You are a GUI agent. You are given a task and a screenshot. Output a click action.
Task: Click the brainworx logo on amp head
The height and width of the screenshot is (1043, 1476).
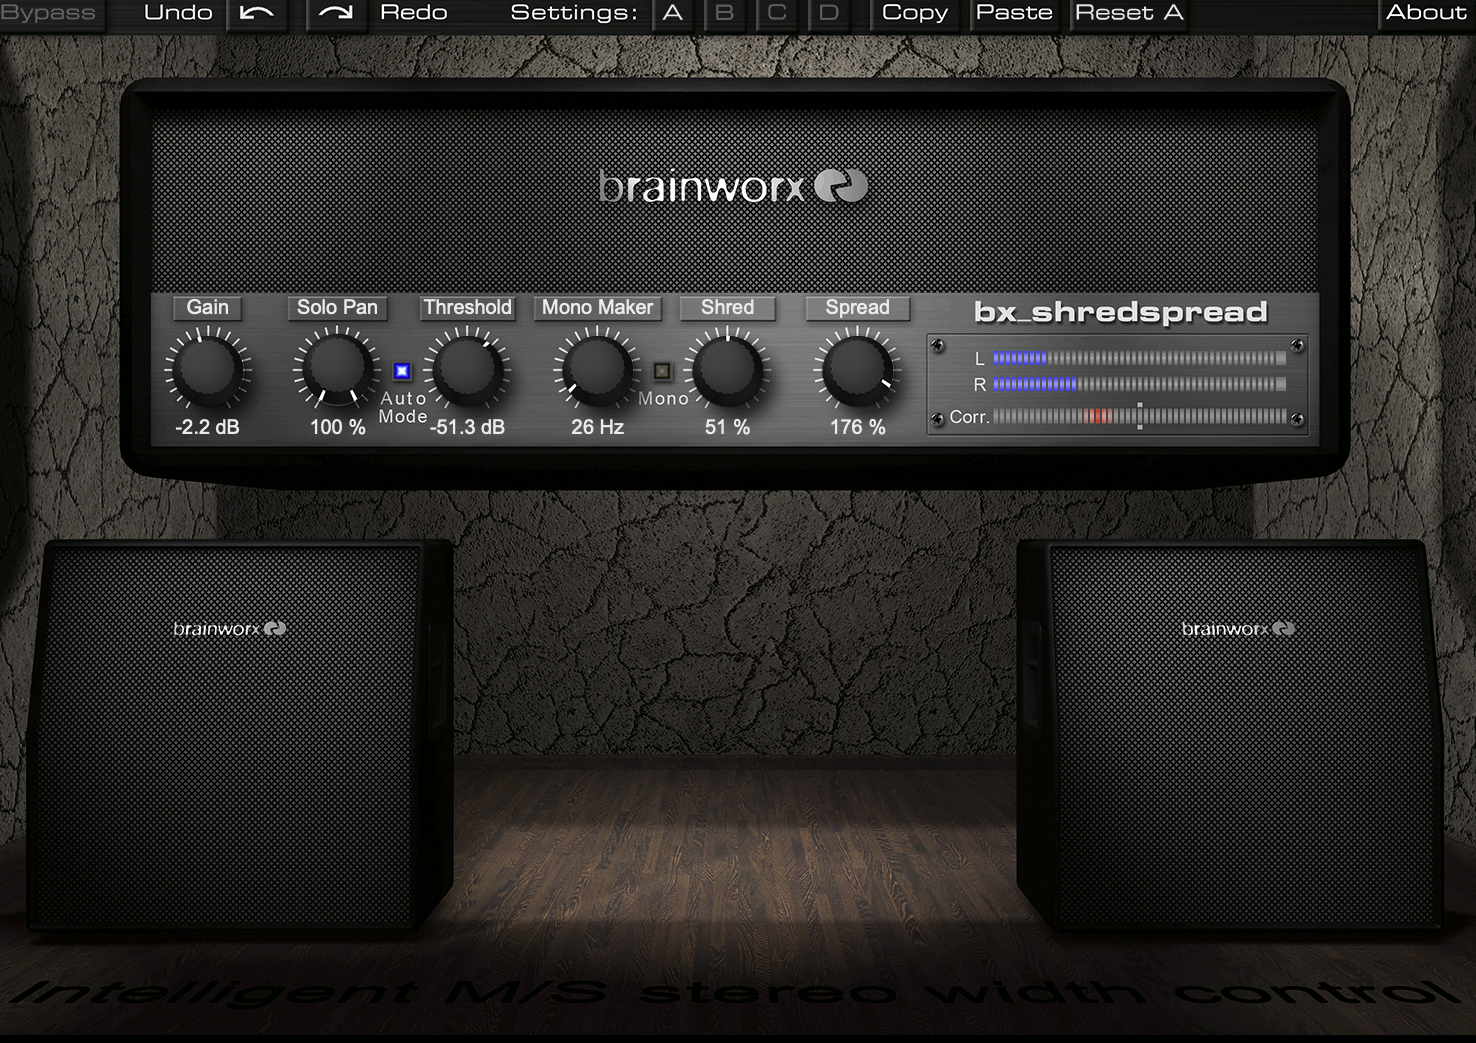733,187
